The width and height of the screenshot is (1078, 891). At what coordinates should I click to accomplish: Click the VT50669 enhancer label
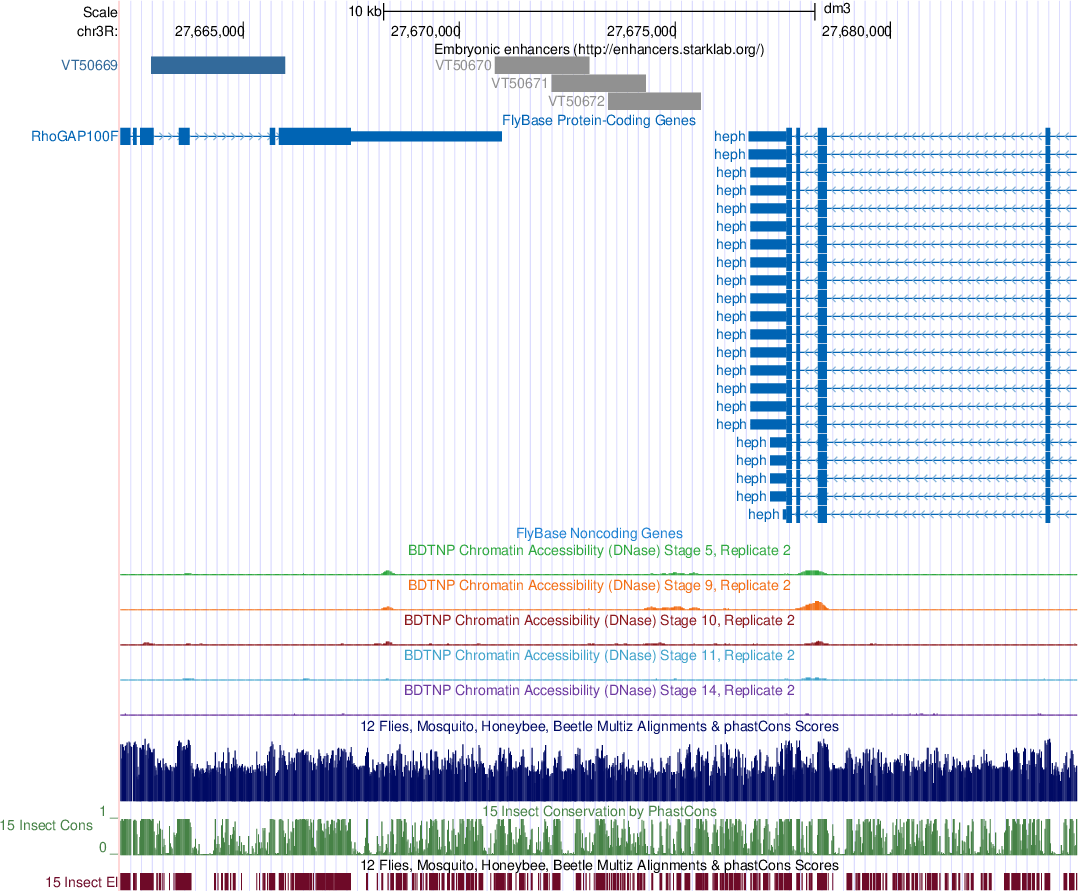click(x=88, y=66)
